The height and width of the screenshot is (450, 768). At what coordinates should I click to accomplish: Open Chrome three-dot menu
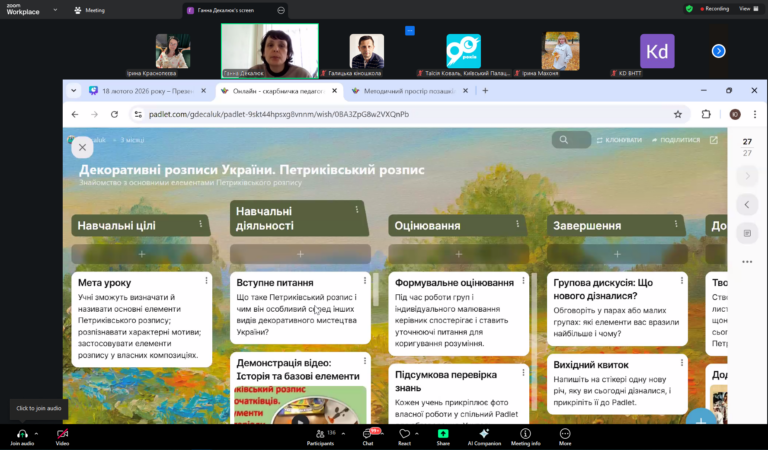click(755, 114)
